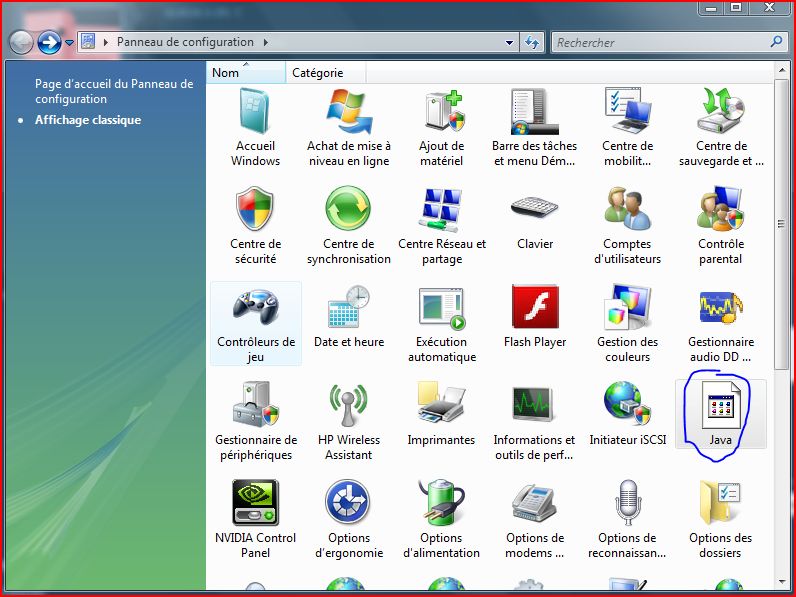Image resolution: width=796 pixels, height=597 pixels.
Task: Refresh the address bar view
Action: click(532, 43)
